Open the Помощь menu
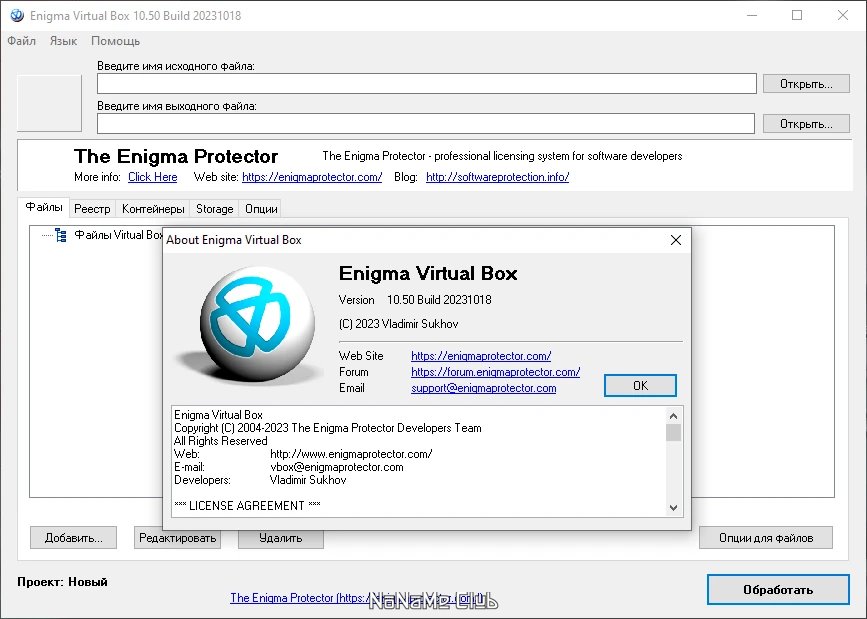The height and width of the screenshot is (619, 867). (116, 41)
